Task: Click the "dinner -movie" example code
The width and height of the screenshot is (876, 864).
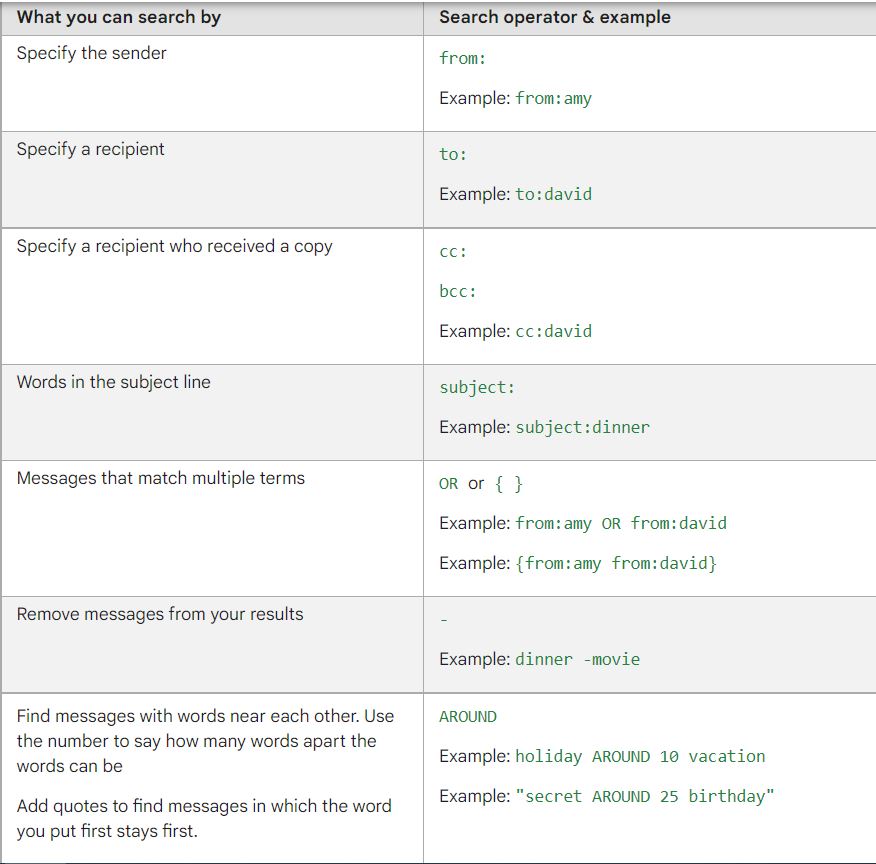Action: tap(577, 659)
